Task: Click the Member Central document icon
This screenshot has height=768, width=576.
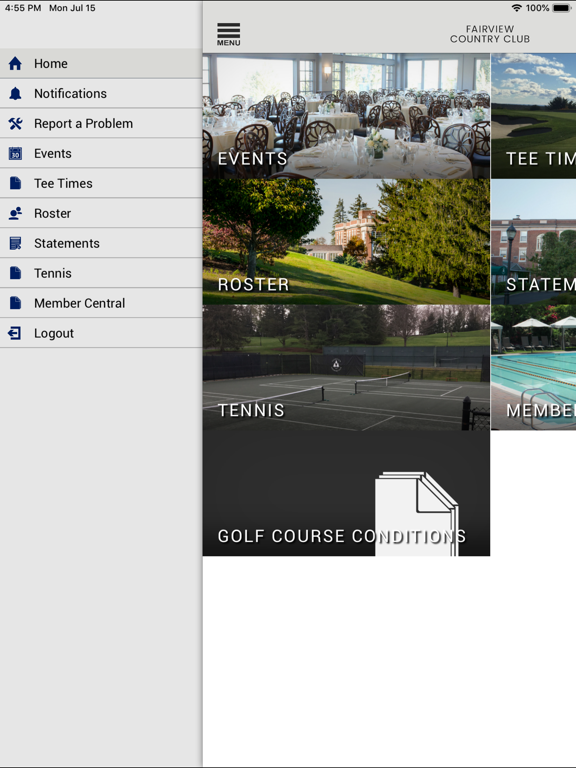Action: point(15,303)
